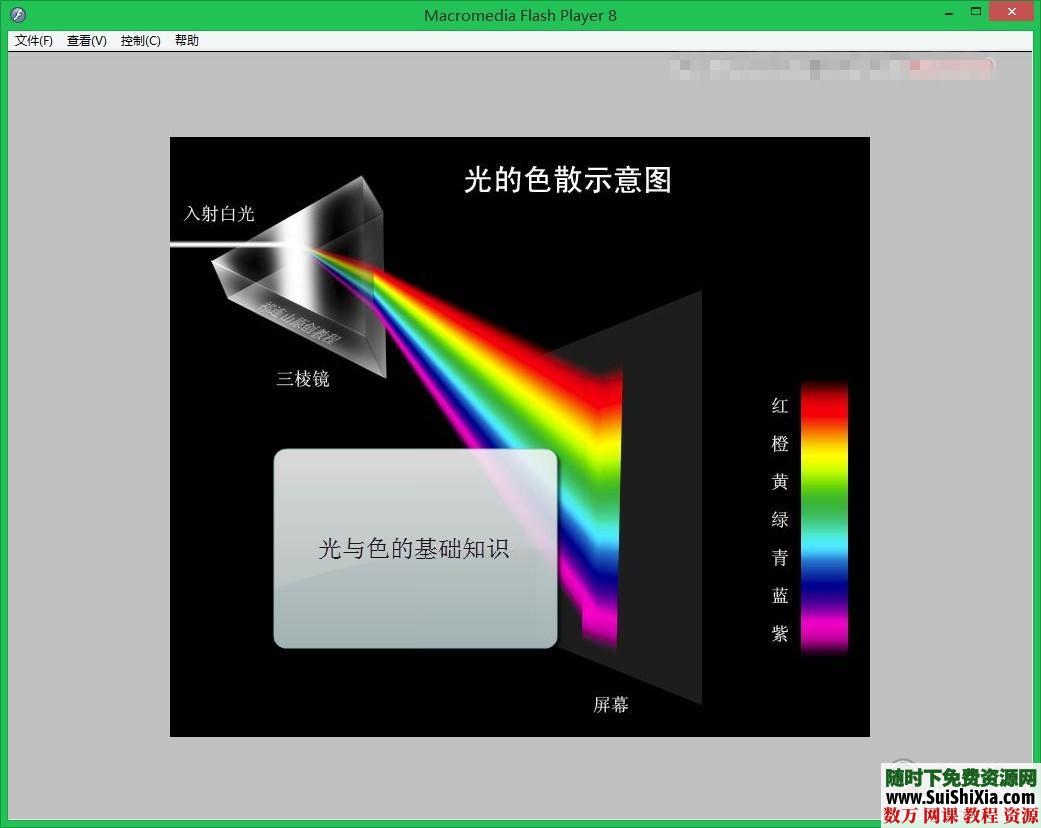Open the 帮助 menu
The width and height of the screenshot is (1041, 828).
pos(186,41)
